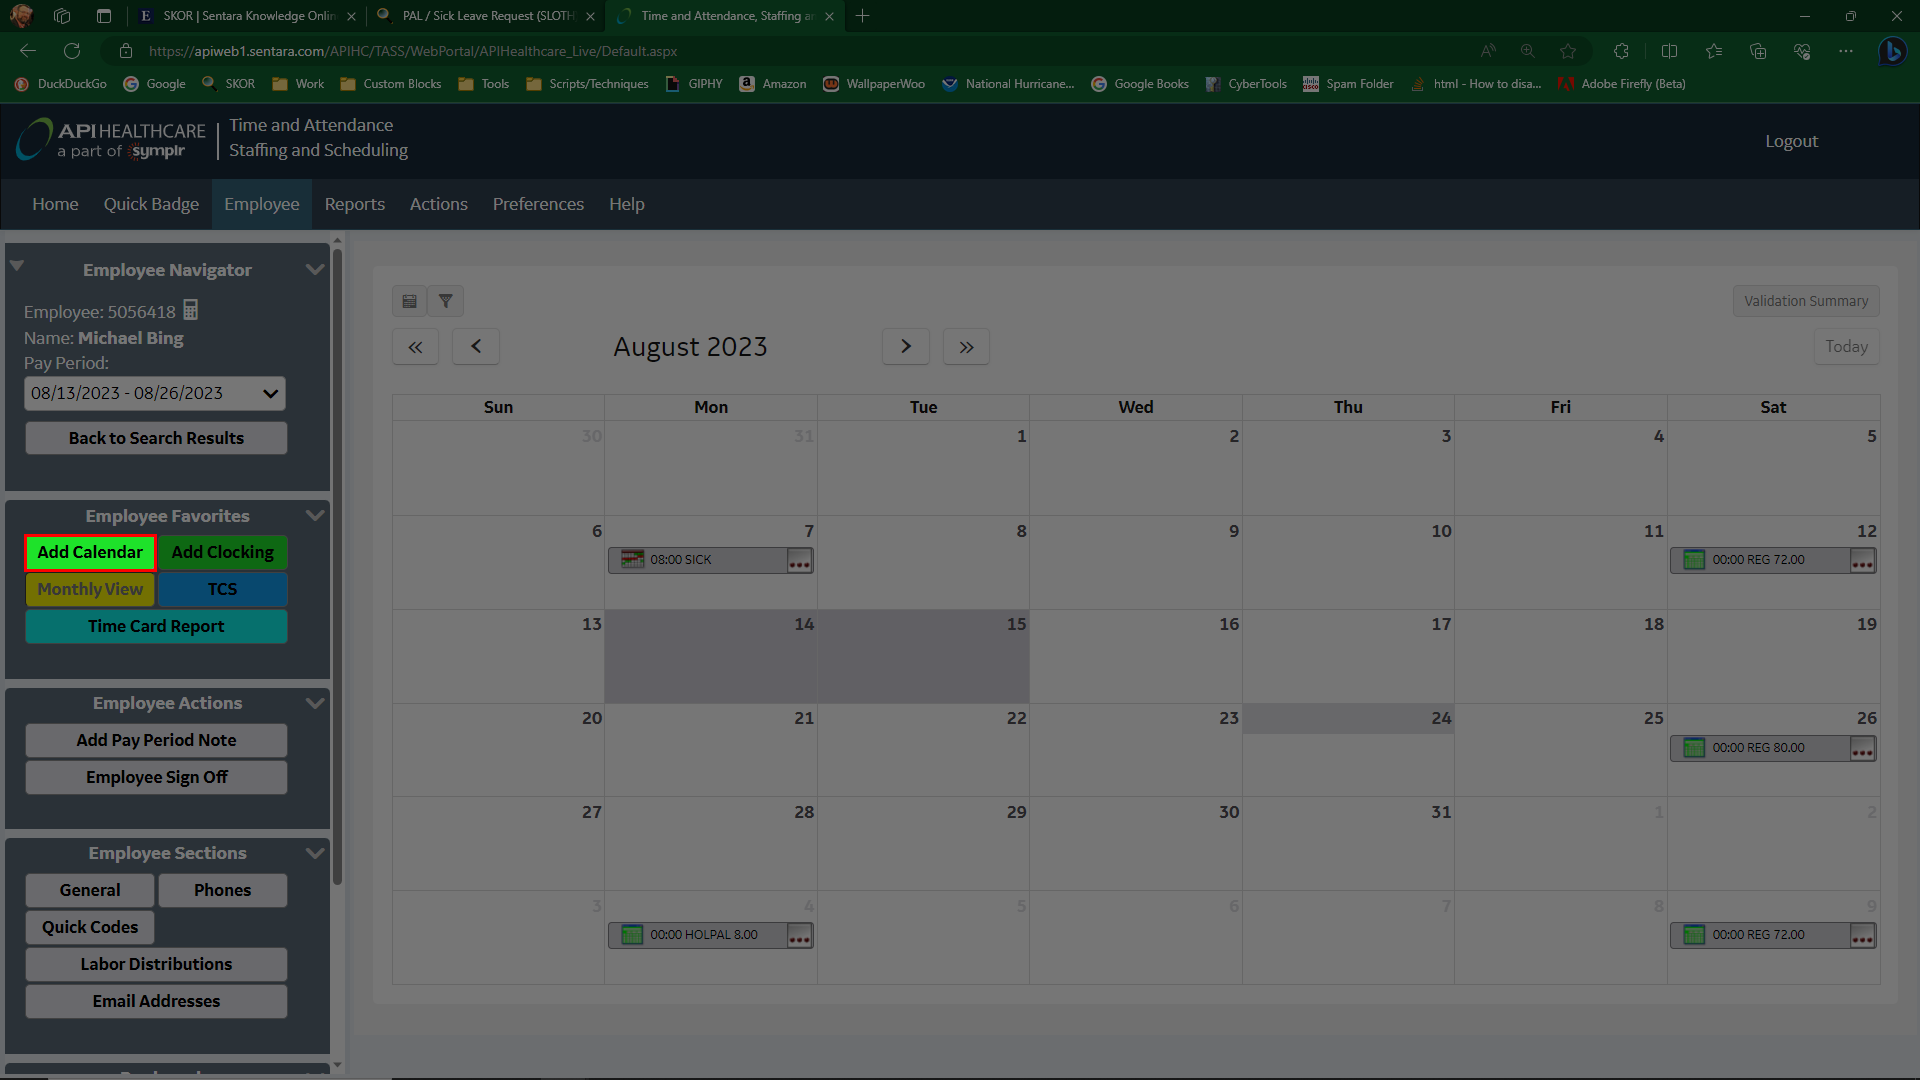Image resolution: width=1920 pixels, height=1080 pixels.
Task: Click the zoom magnifier in address bar
Action: (1527, 51)
